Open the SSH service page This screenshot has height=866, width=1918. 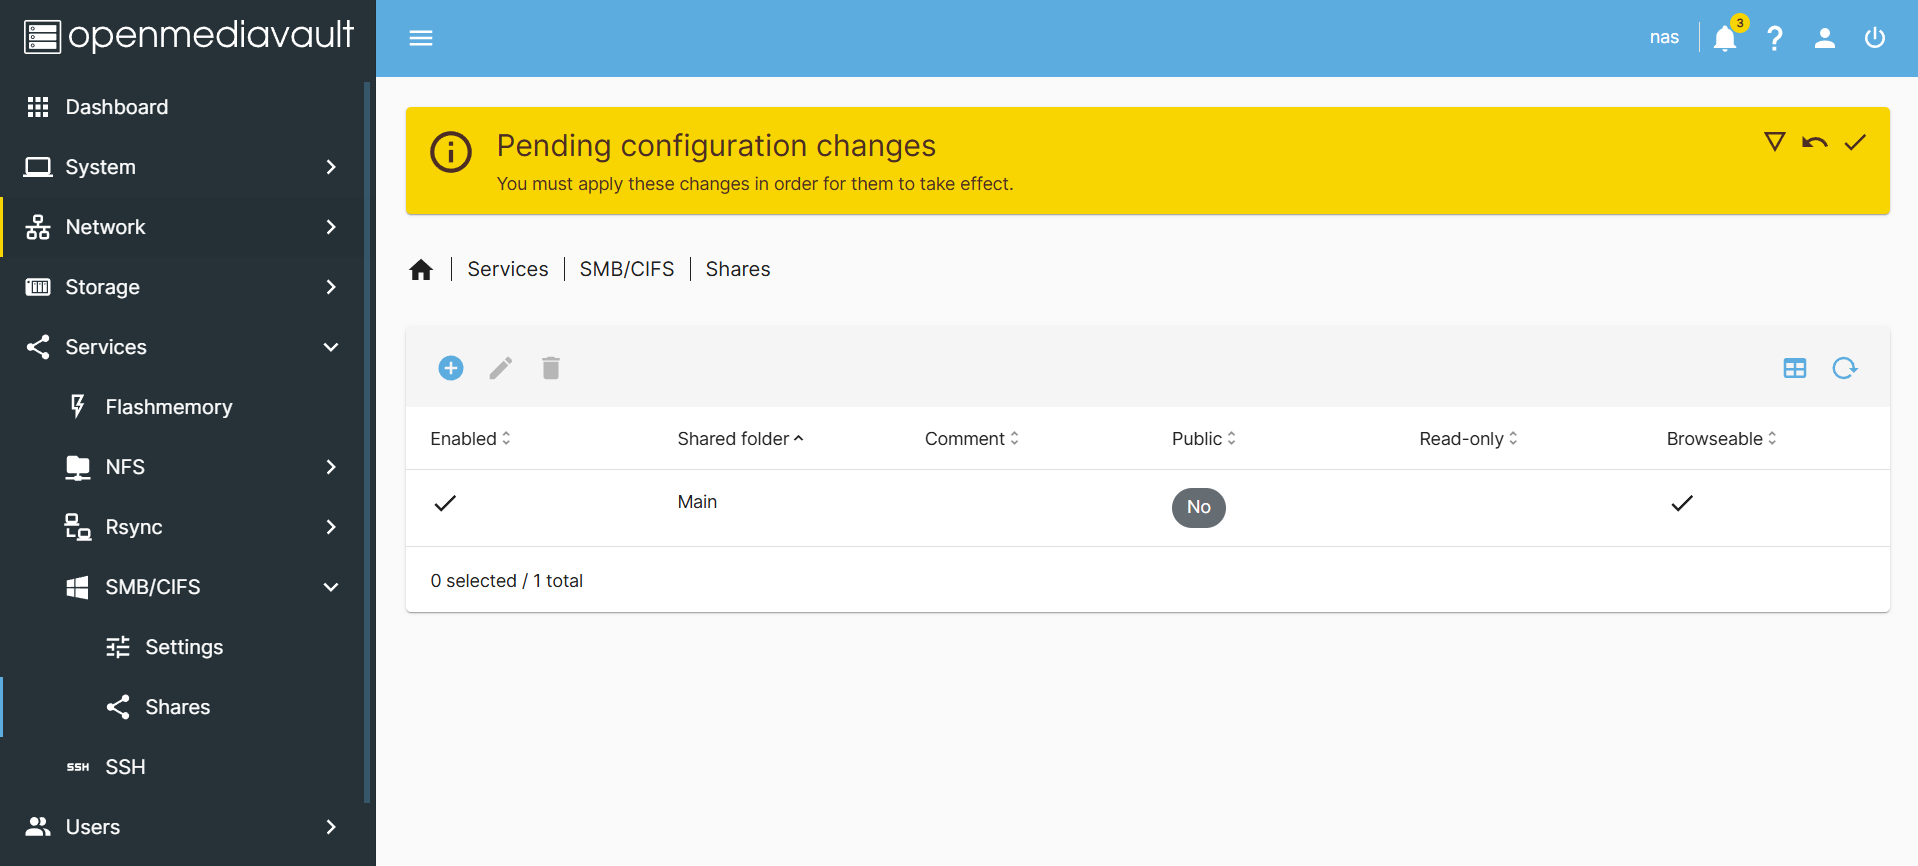pos(184,767)
